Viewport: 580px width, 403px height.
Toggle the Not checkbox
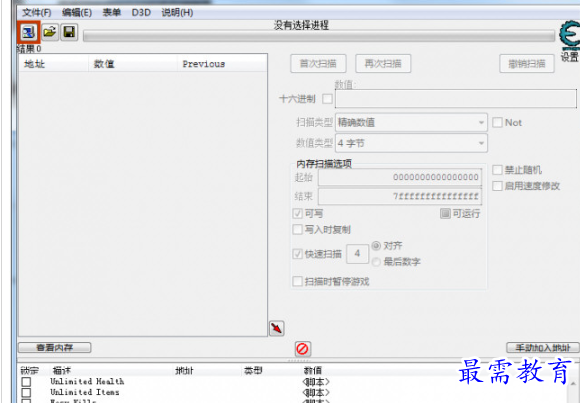click(x=498, y=122)
